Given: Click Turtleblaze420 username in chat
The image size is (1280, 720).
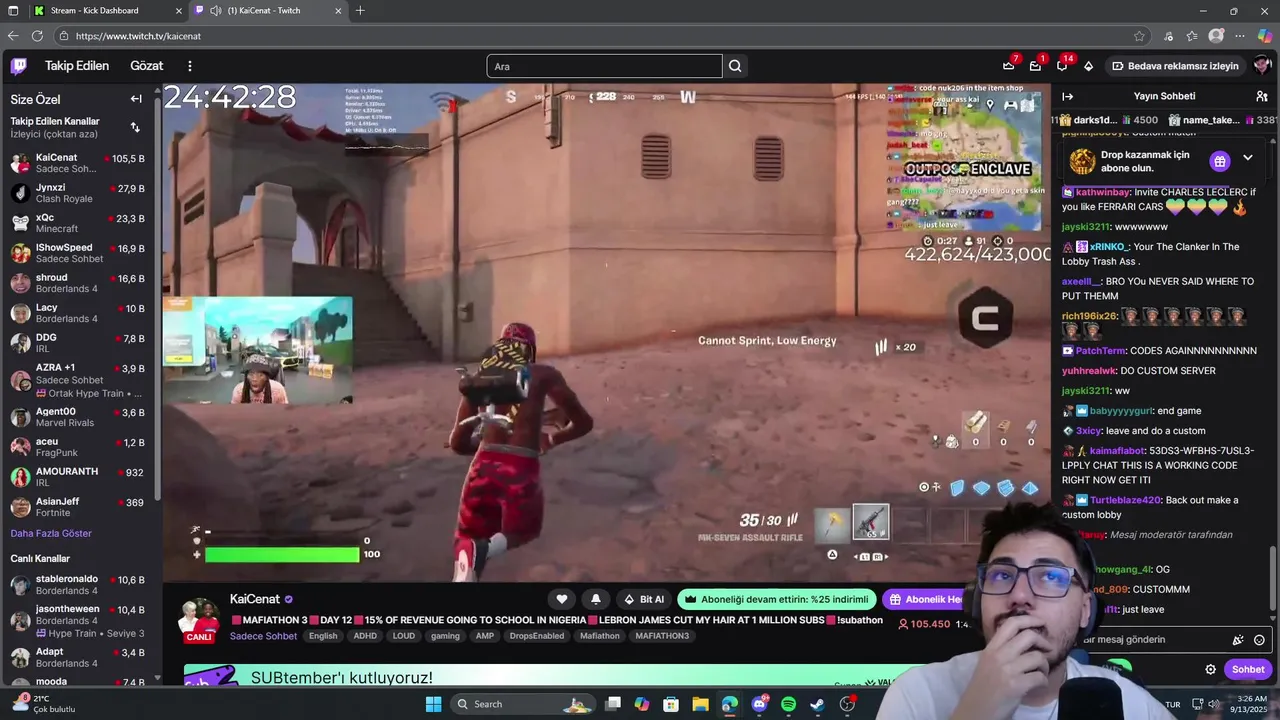Looking at the screenshot, I should tap(1125, 500).
